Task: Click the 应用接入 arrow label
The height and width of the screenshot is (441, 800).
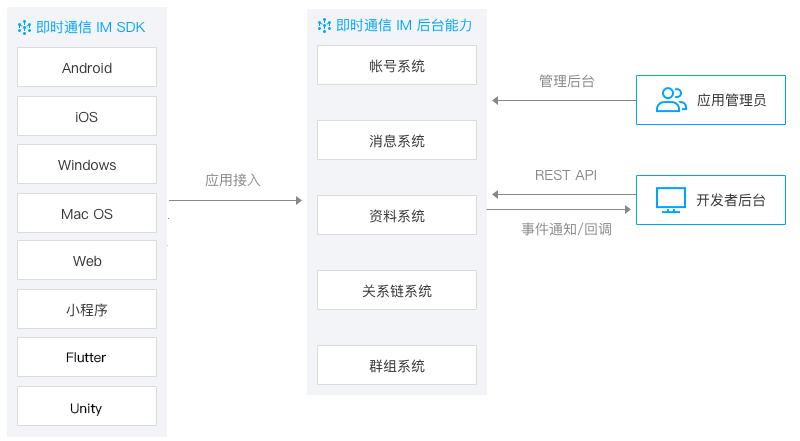Action: 233,180
